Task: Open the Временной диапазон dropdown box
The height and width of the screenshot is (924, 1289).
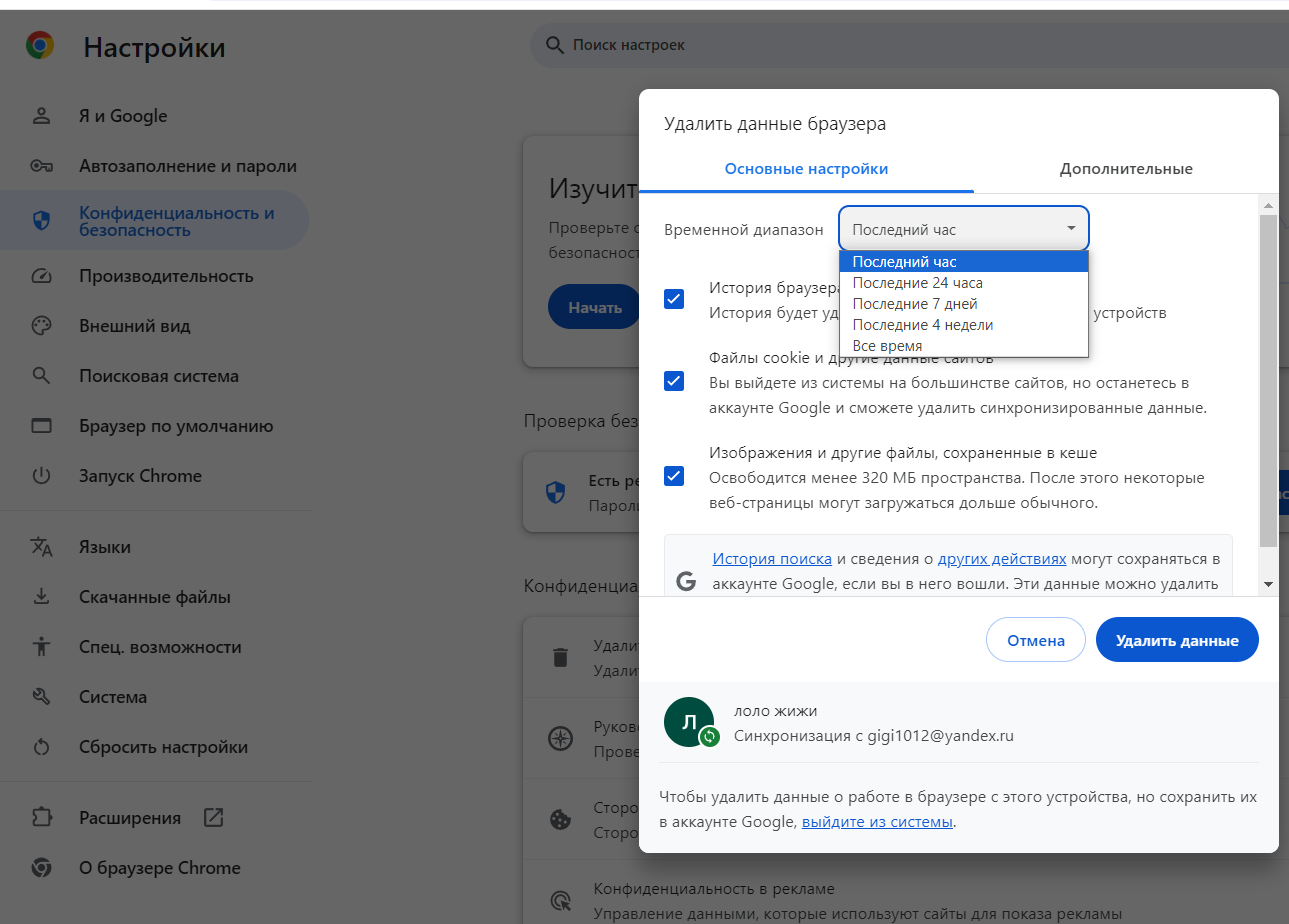Action: click(x=964, y=229)
